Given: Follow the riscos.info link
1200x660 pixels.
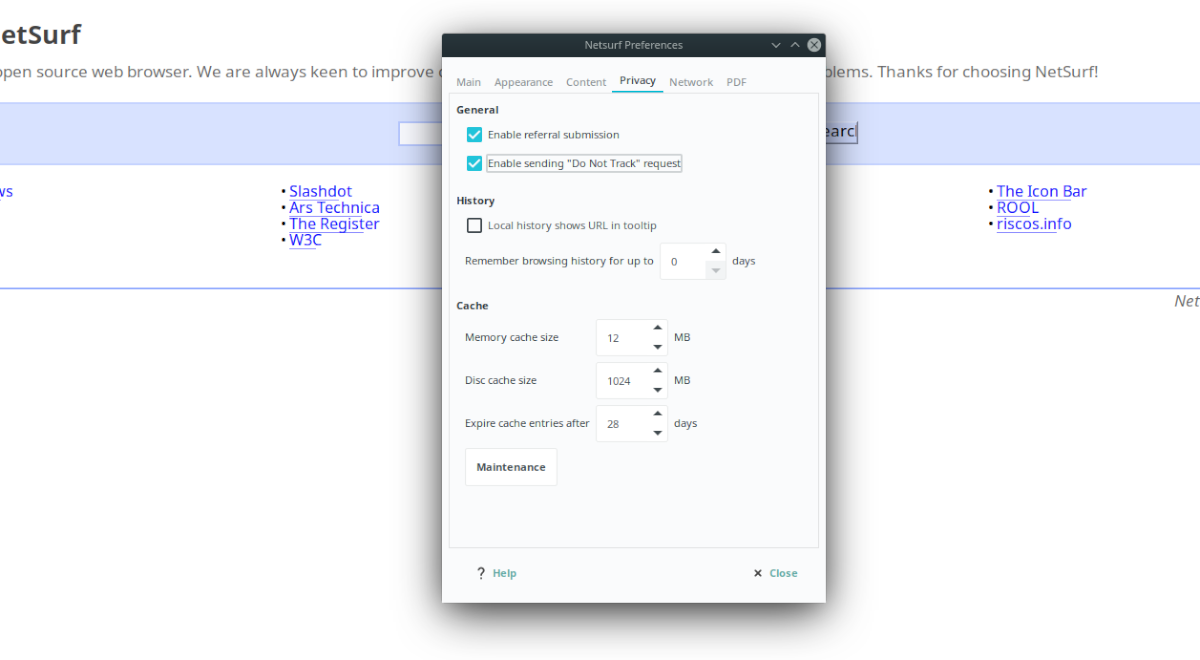Looking at the screenshot, I should point(1033,223).
